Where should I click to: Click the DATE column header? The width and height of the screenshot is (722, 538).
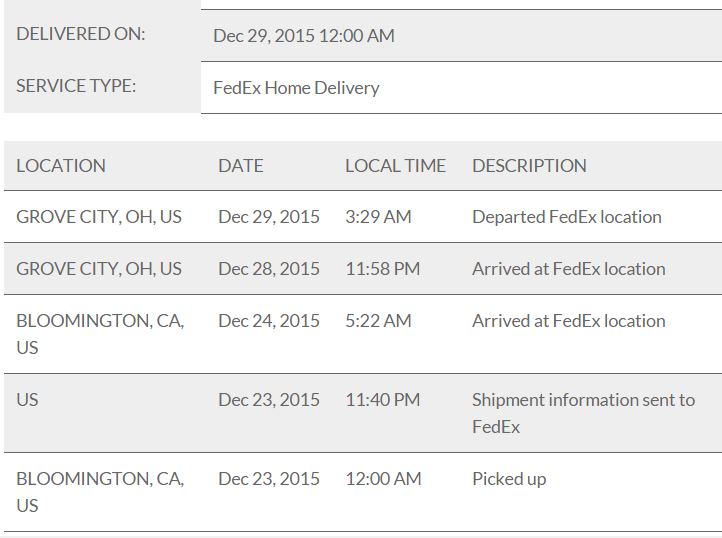click(241, 165)
